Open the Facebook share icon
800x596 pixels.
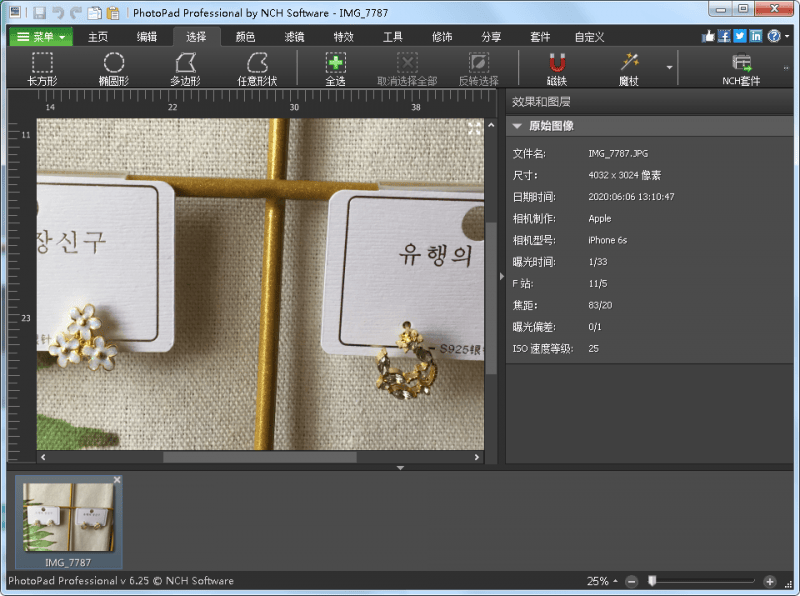(723, 34)
